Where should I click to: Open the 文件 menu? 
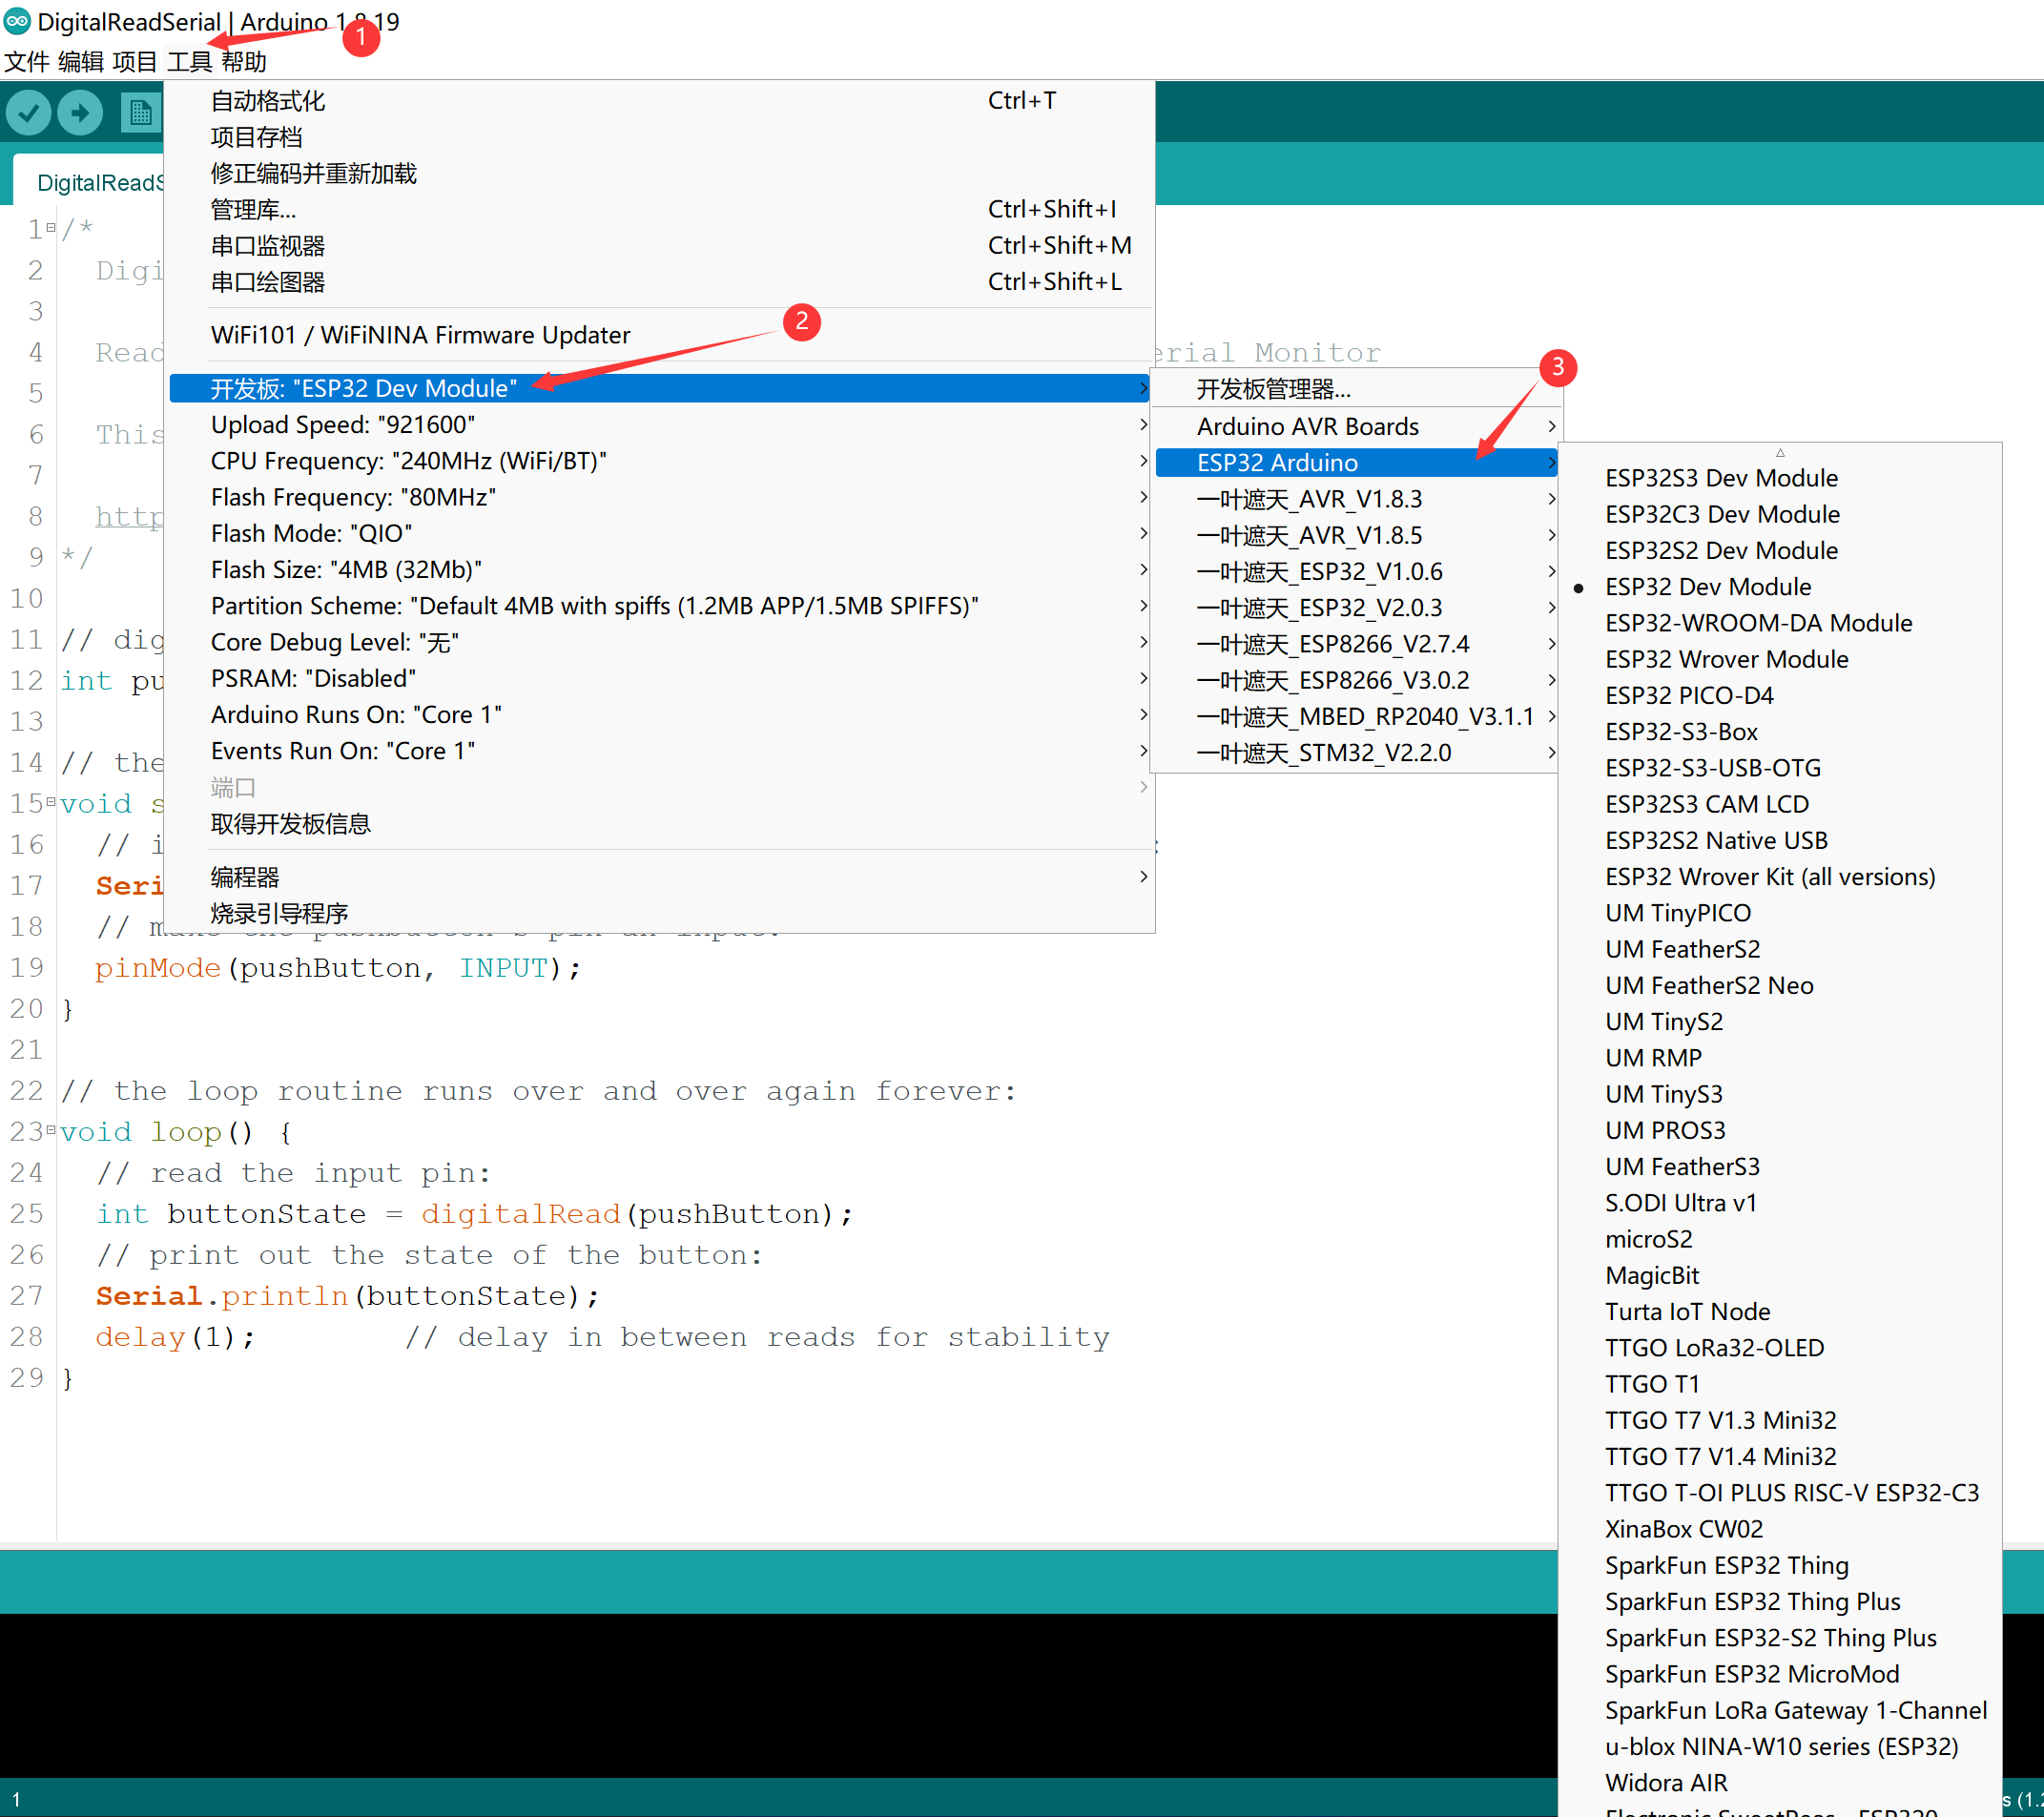(26, 62)
